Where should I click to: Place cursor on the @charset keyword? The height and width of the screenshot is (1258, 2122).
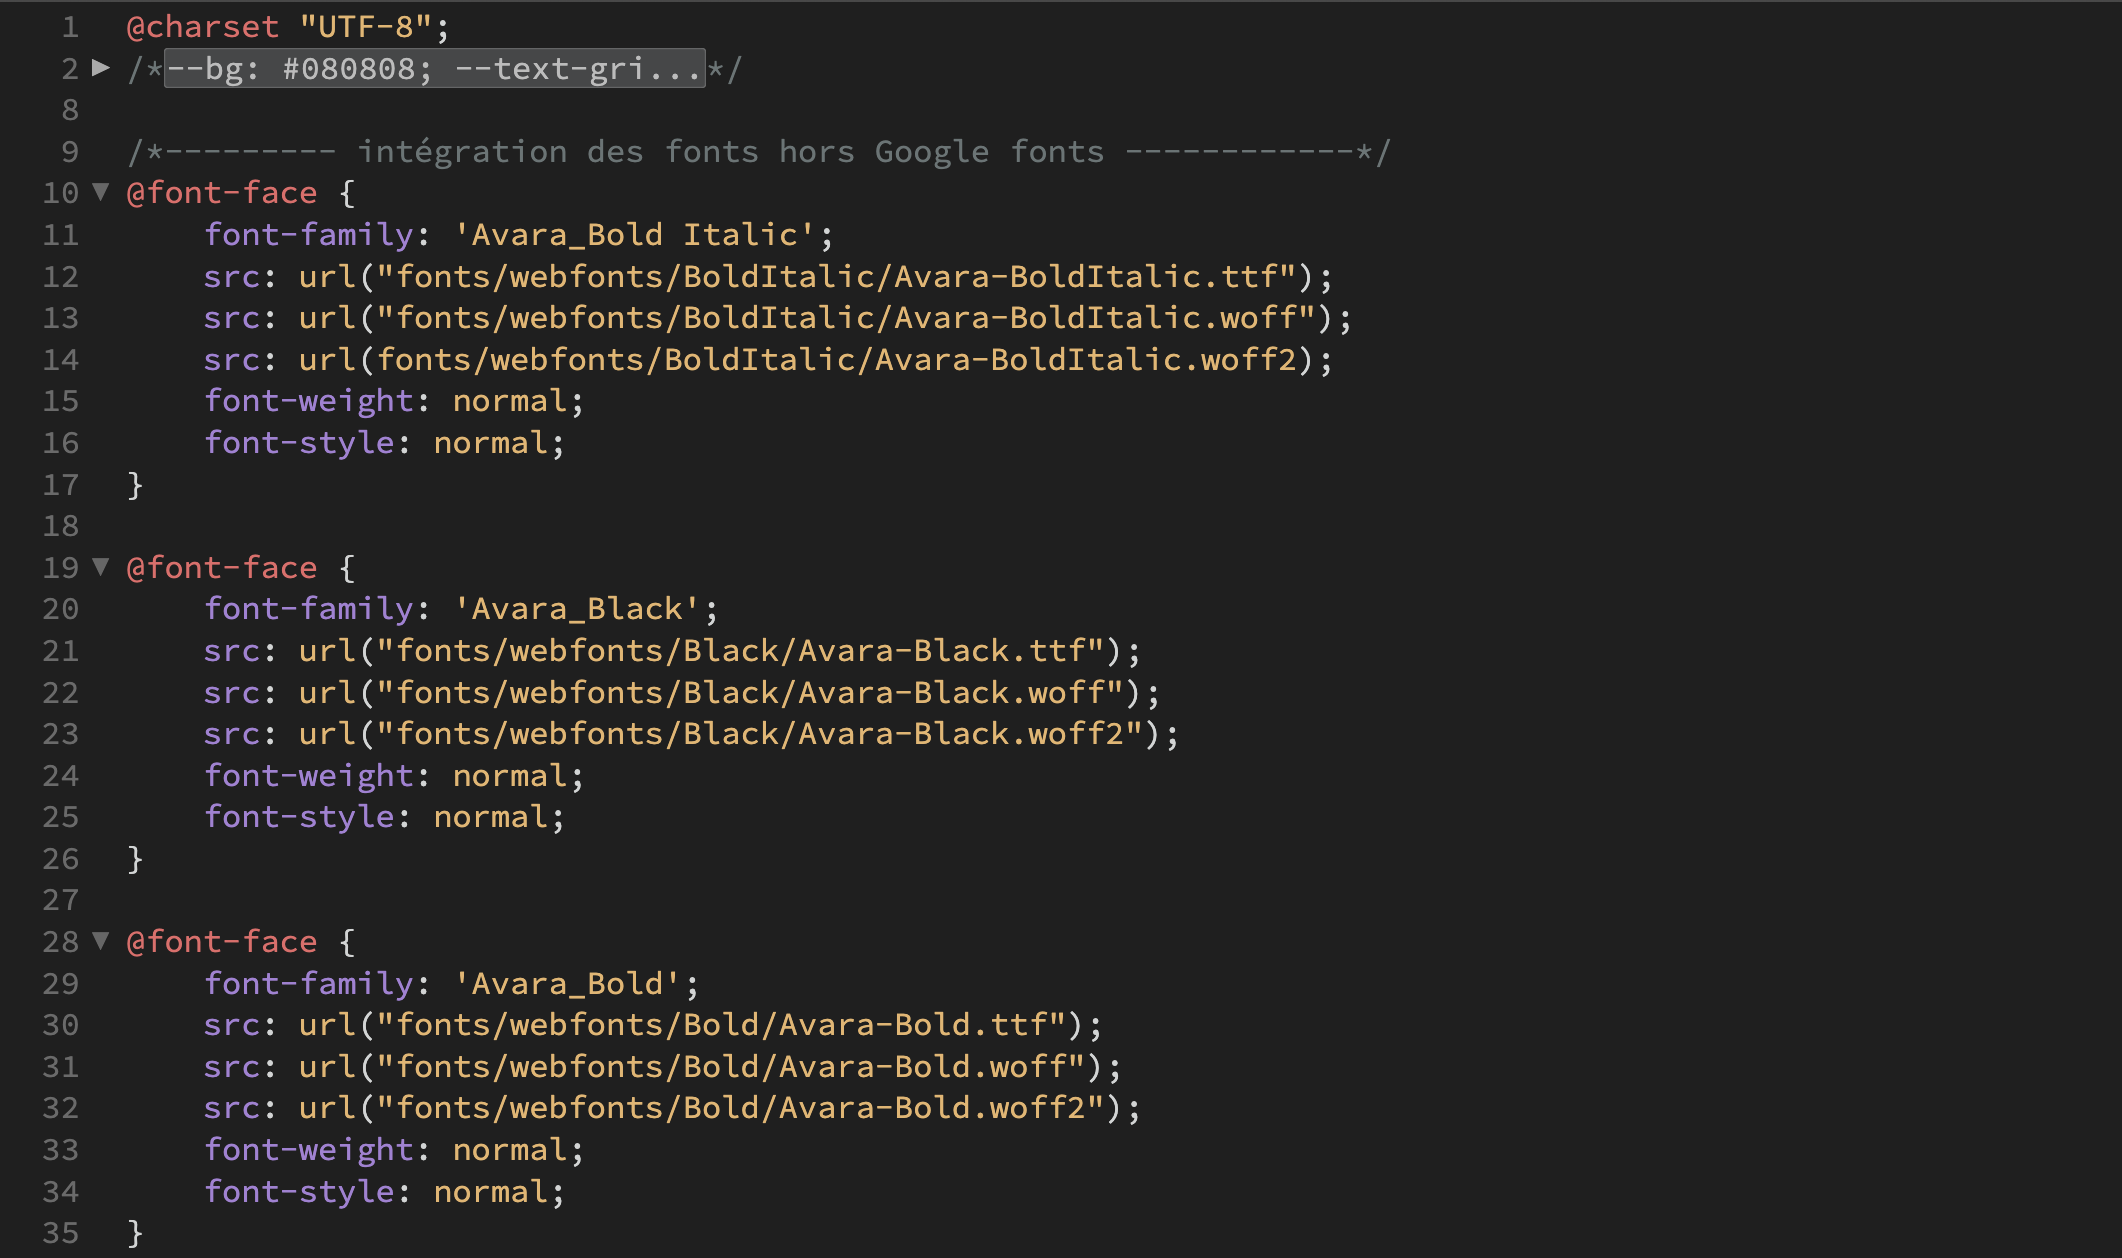[202, 27]
